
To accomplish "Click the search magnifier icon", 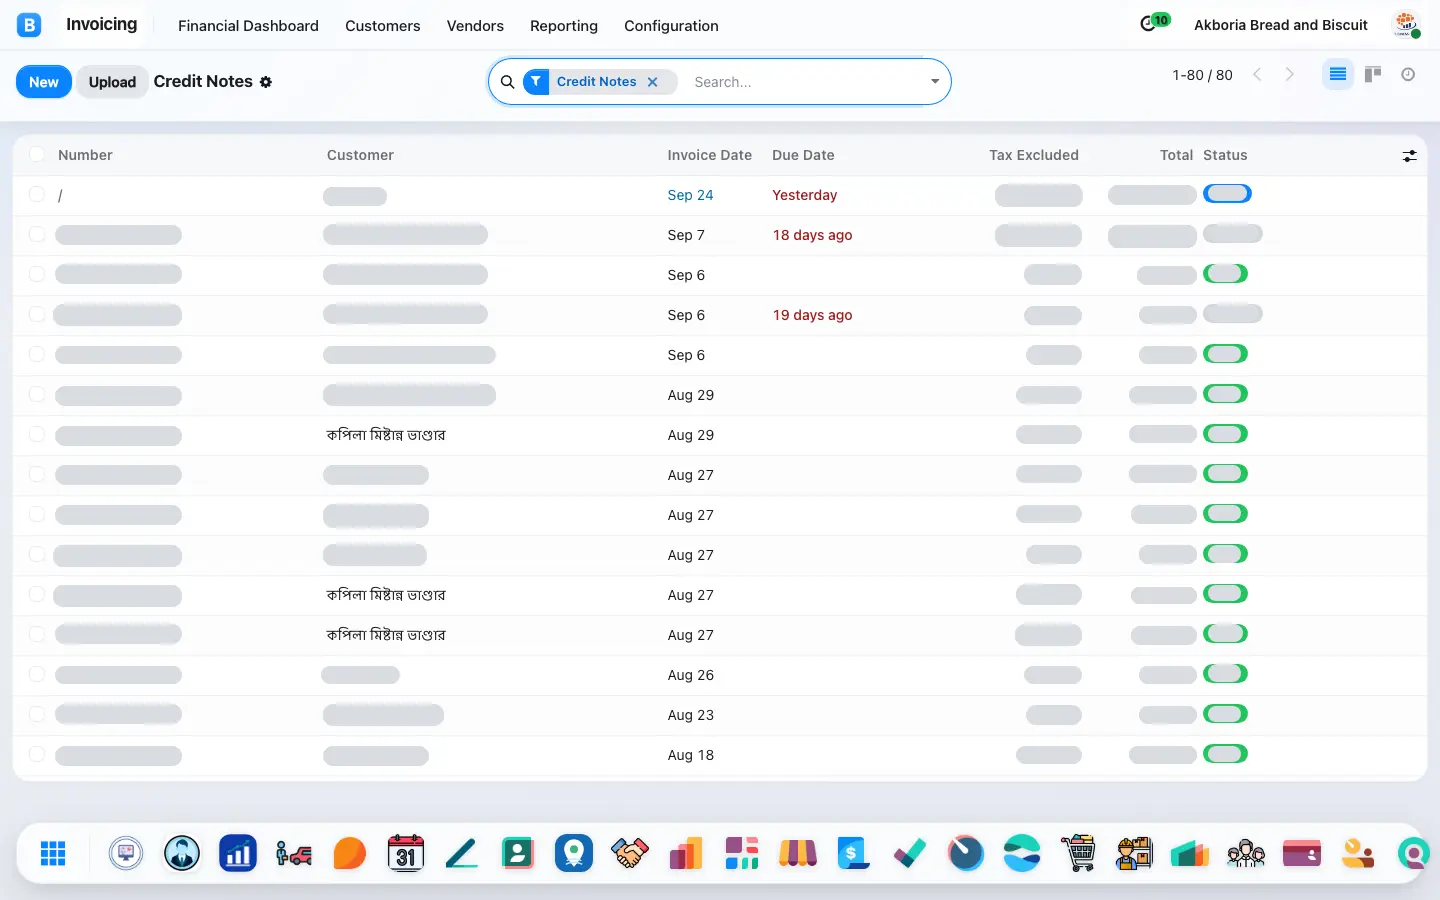I will click(x=508, y=82).
